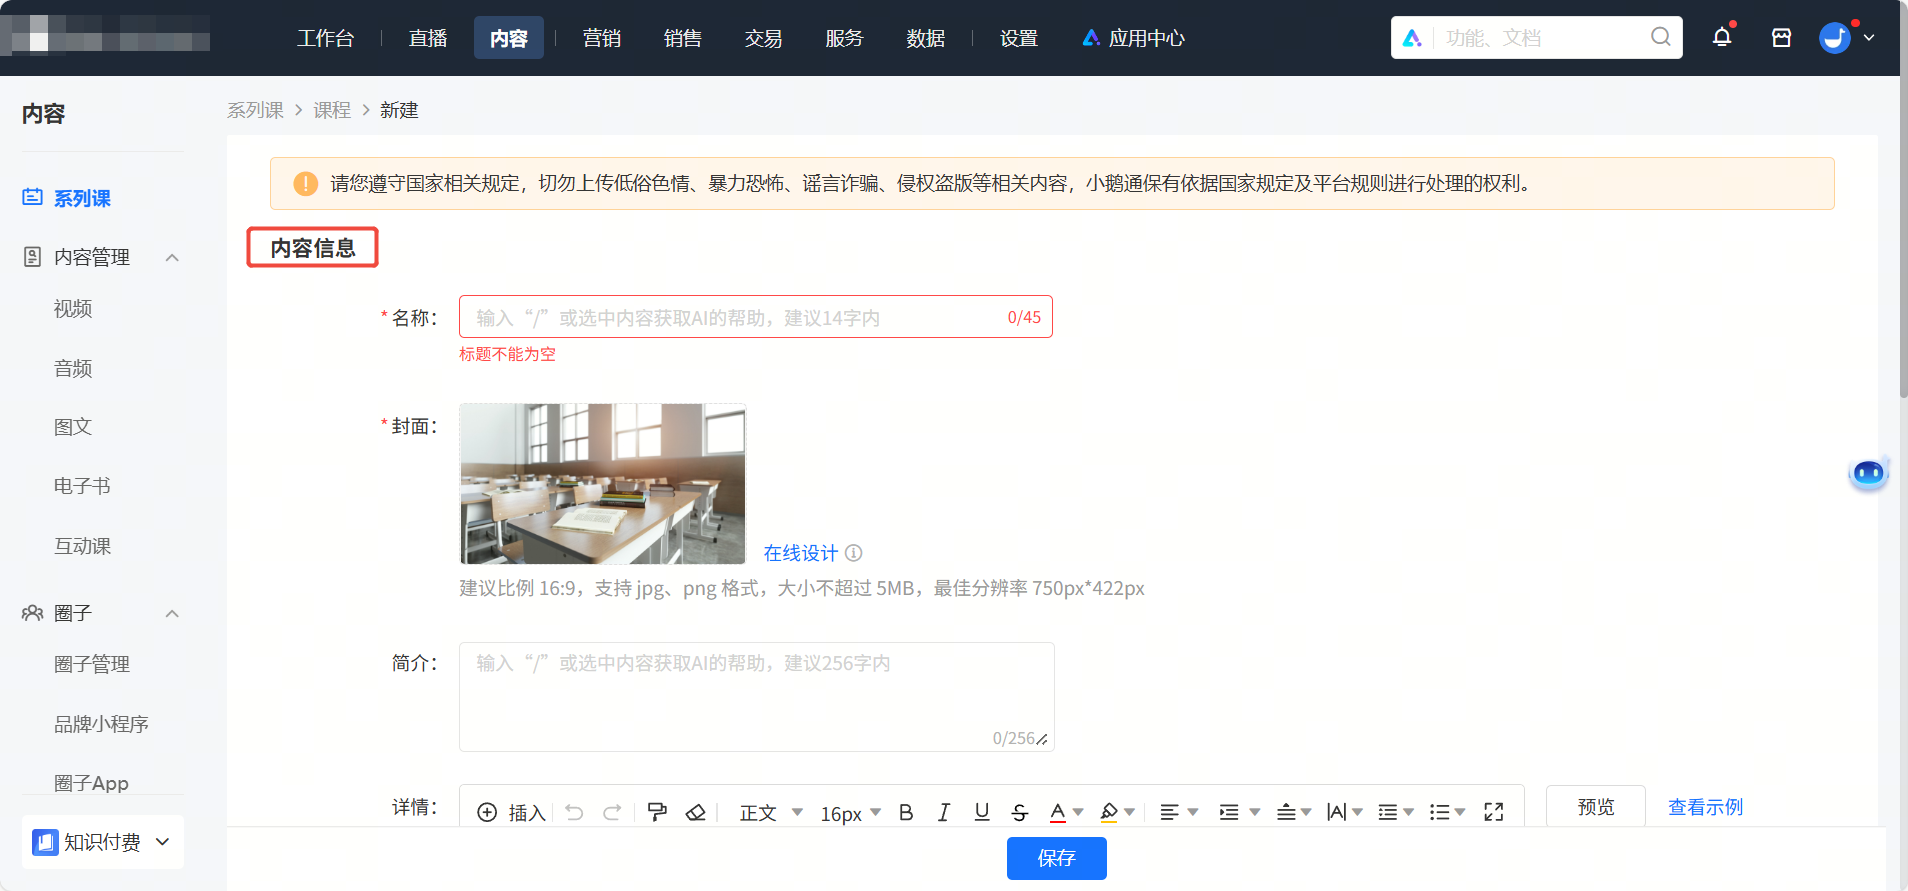
Task: Open 应用中心
Action: tap(1134, 38)
